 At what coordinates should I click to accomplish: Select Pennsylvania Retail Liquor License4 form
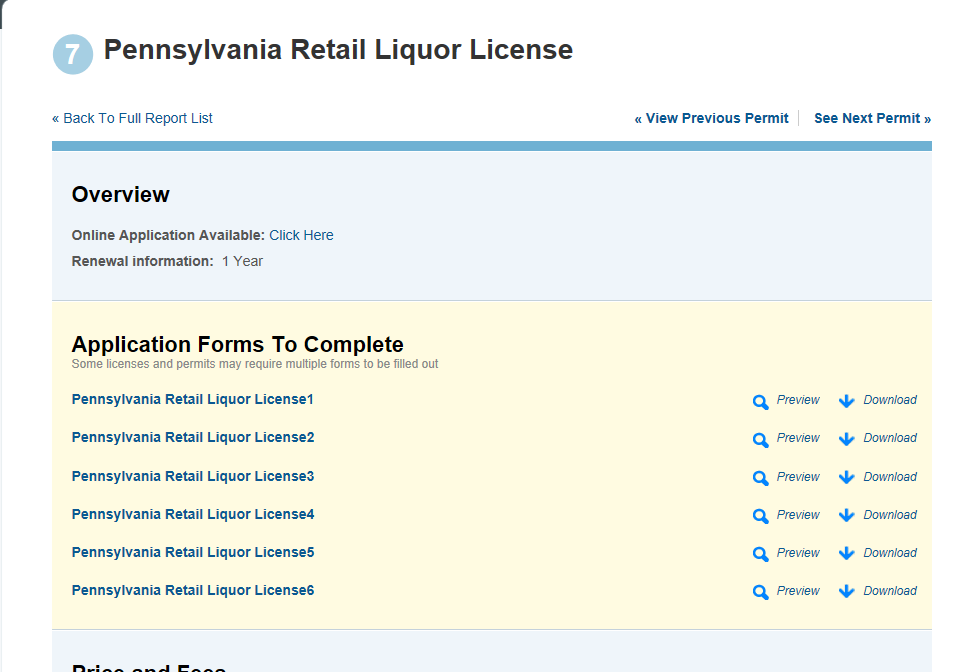192,514
